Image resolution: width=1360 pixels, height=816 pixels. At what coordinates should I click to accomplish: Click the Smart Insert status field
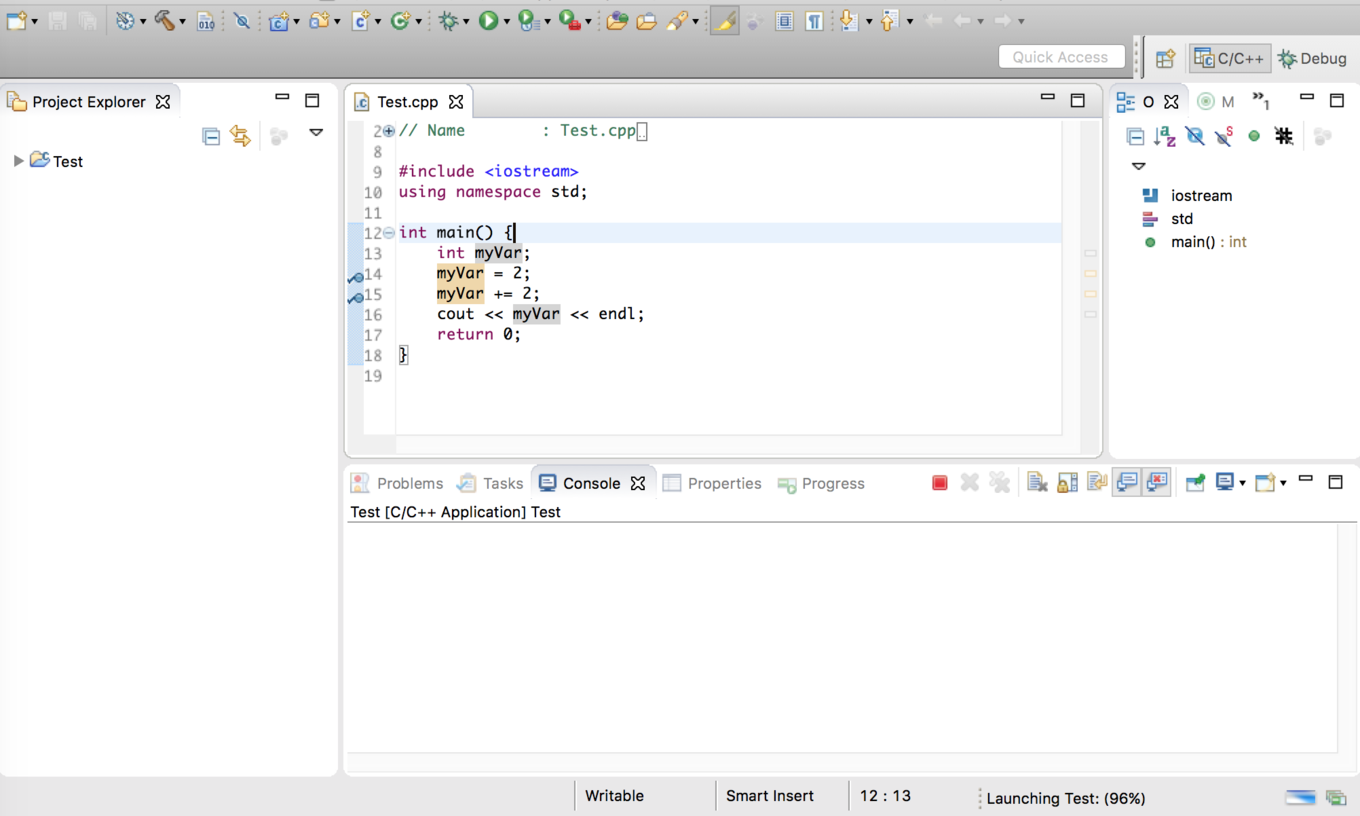pyautogui.click(x=770, y=797)
